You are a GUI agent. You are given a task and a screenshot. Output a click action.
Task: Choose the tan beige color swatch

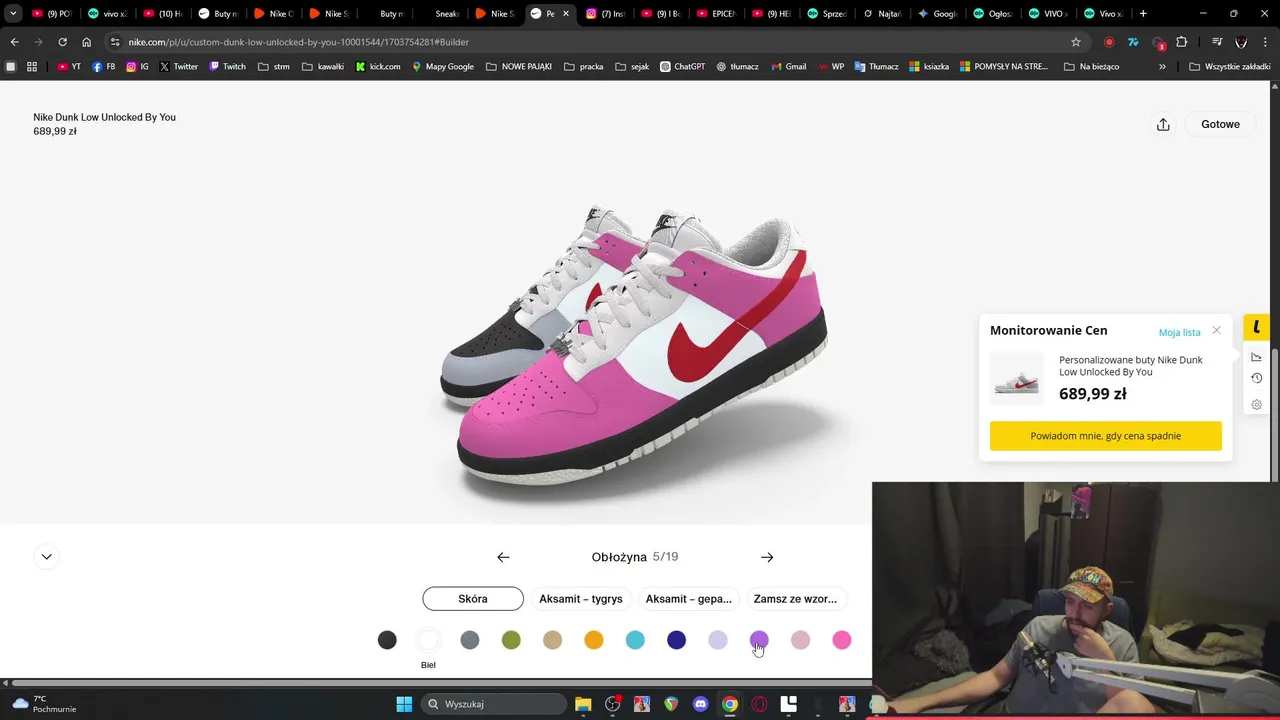[552, 640]
